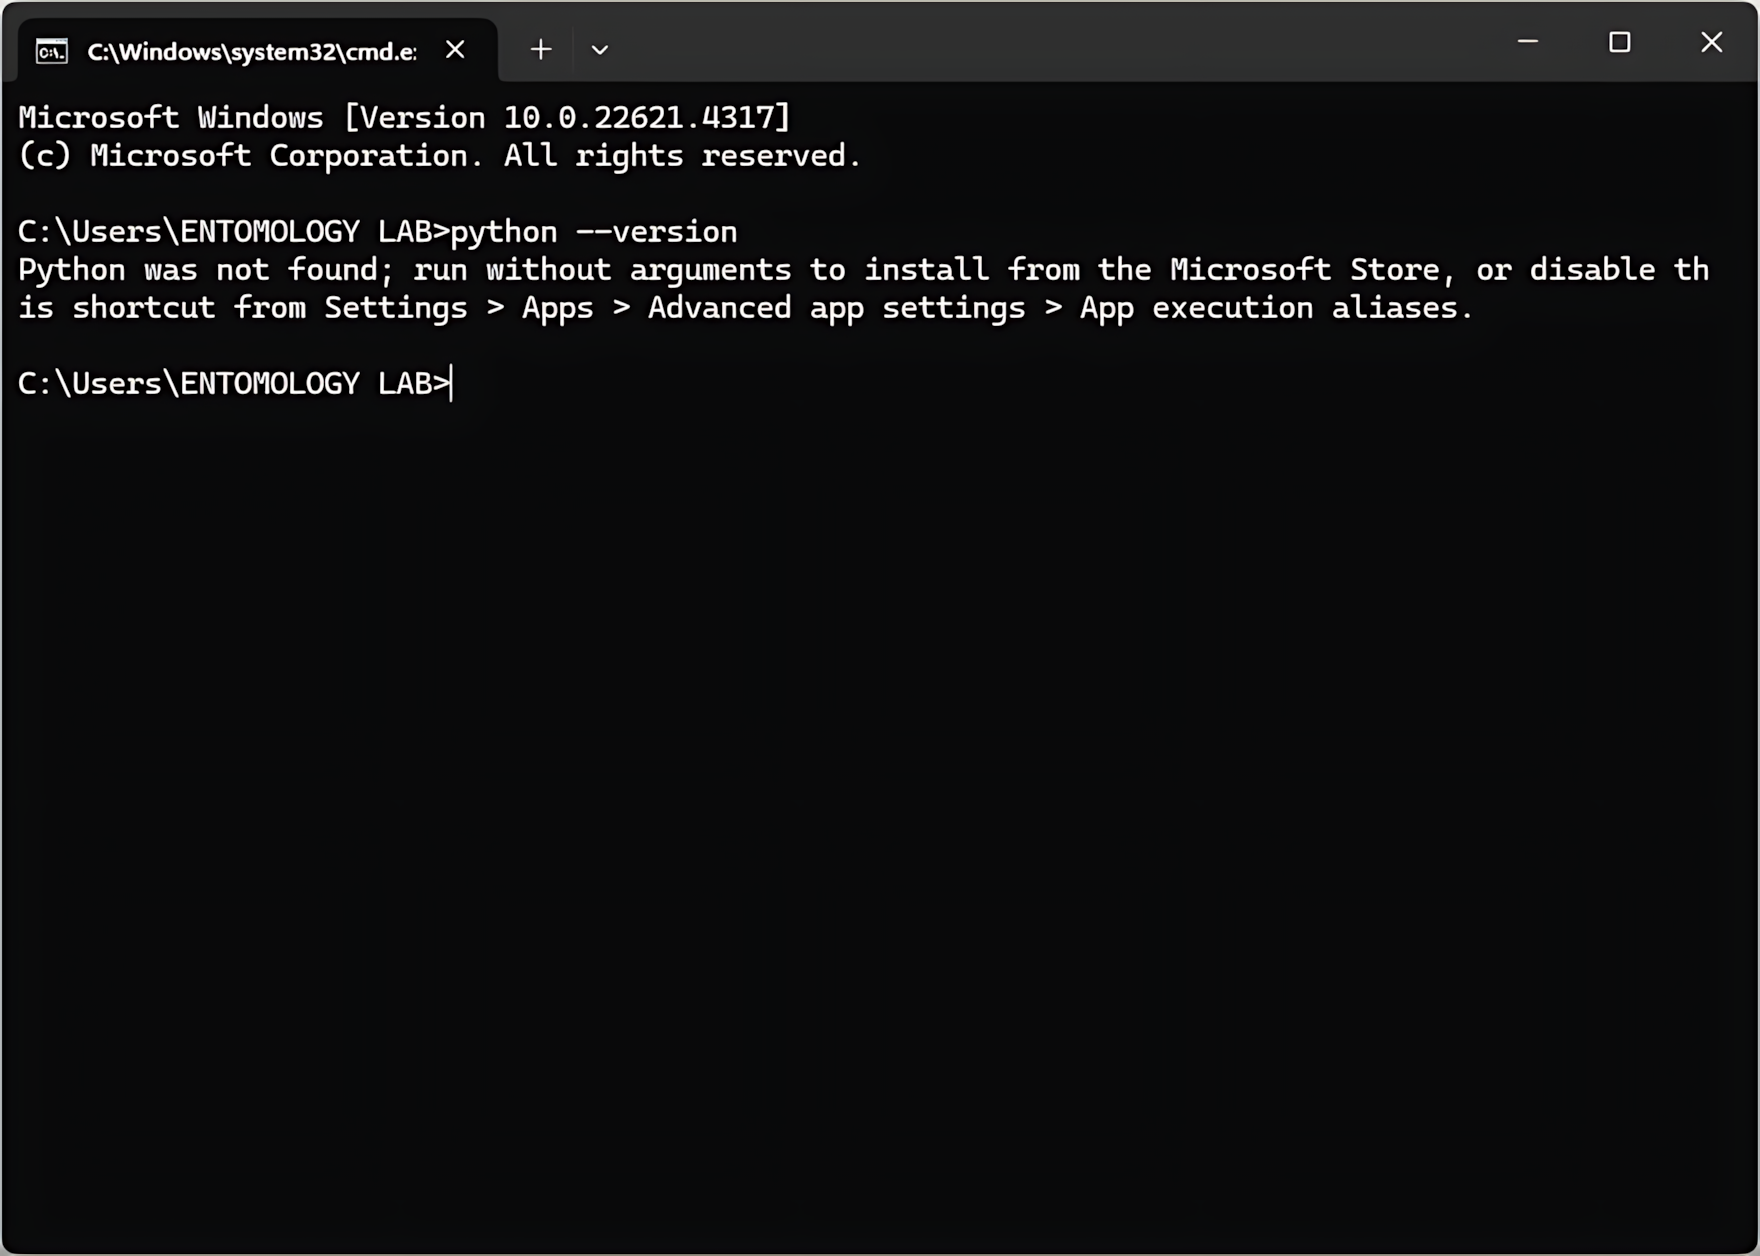Click the active prompt line at the cursor
This screenshot has height=1256, width=1760.
[452, 384]
